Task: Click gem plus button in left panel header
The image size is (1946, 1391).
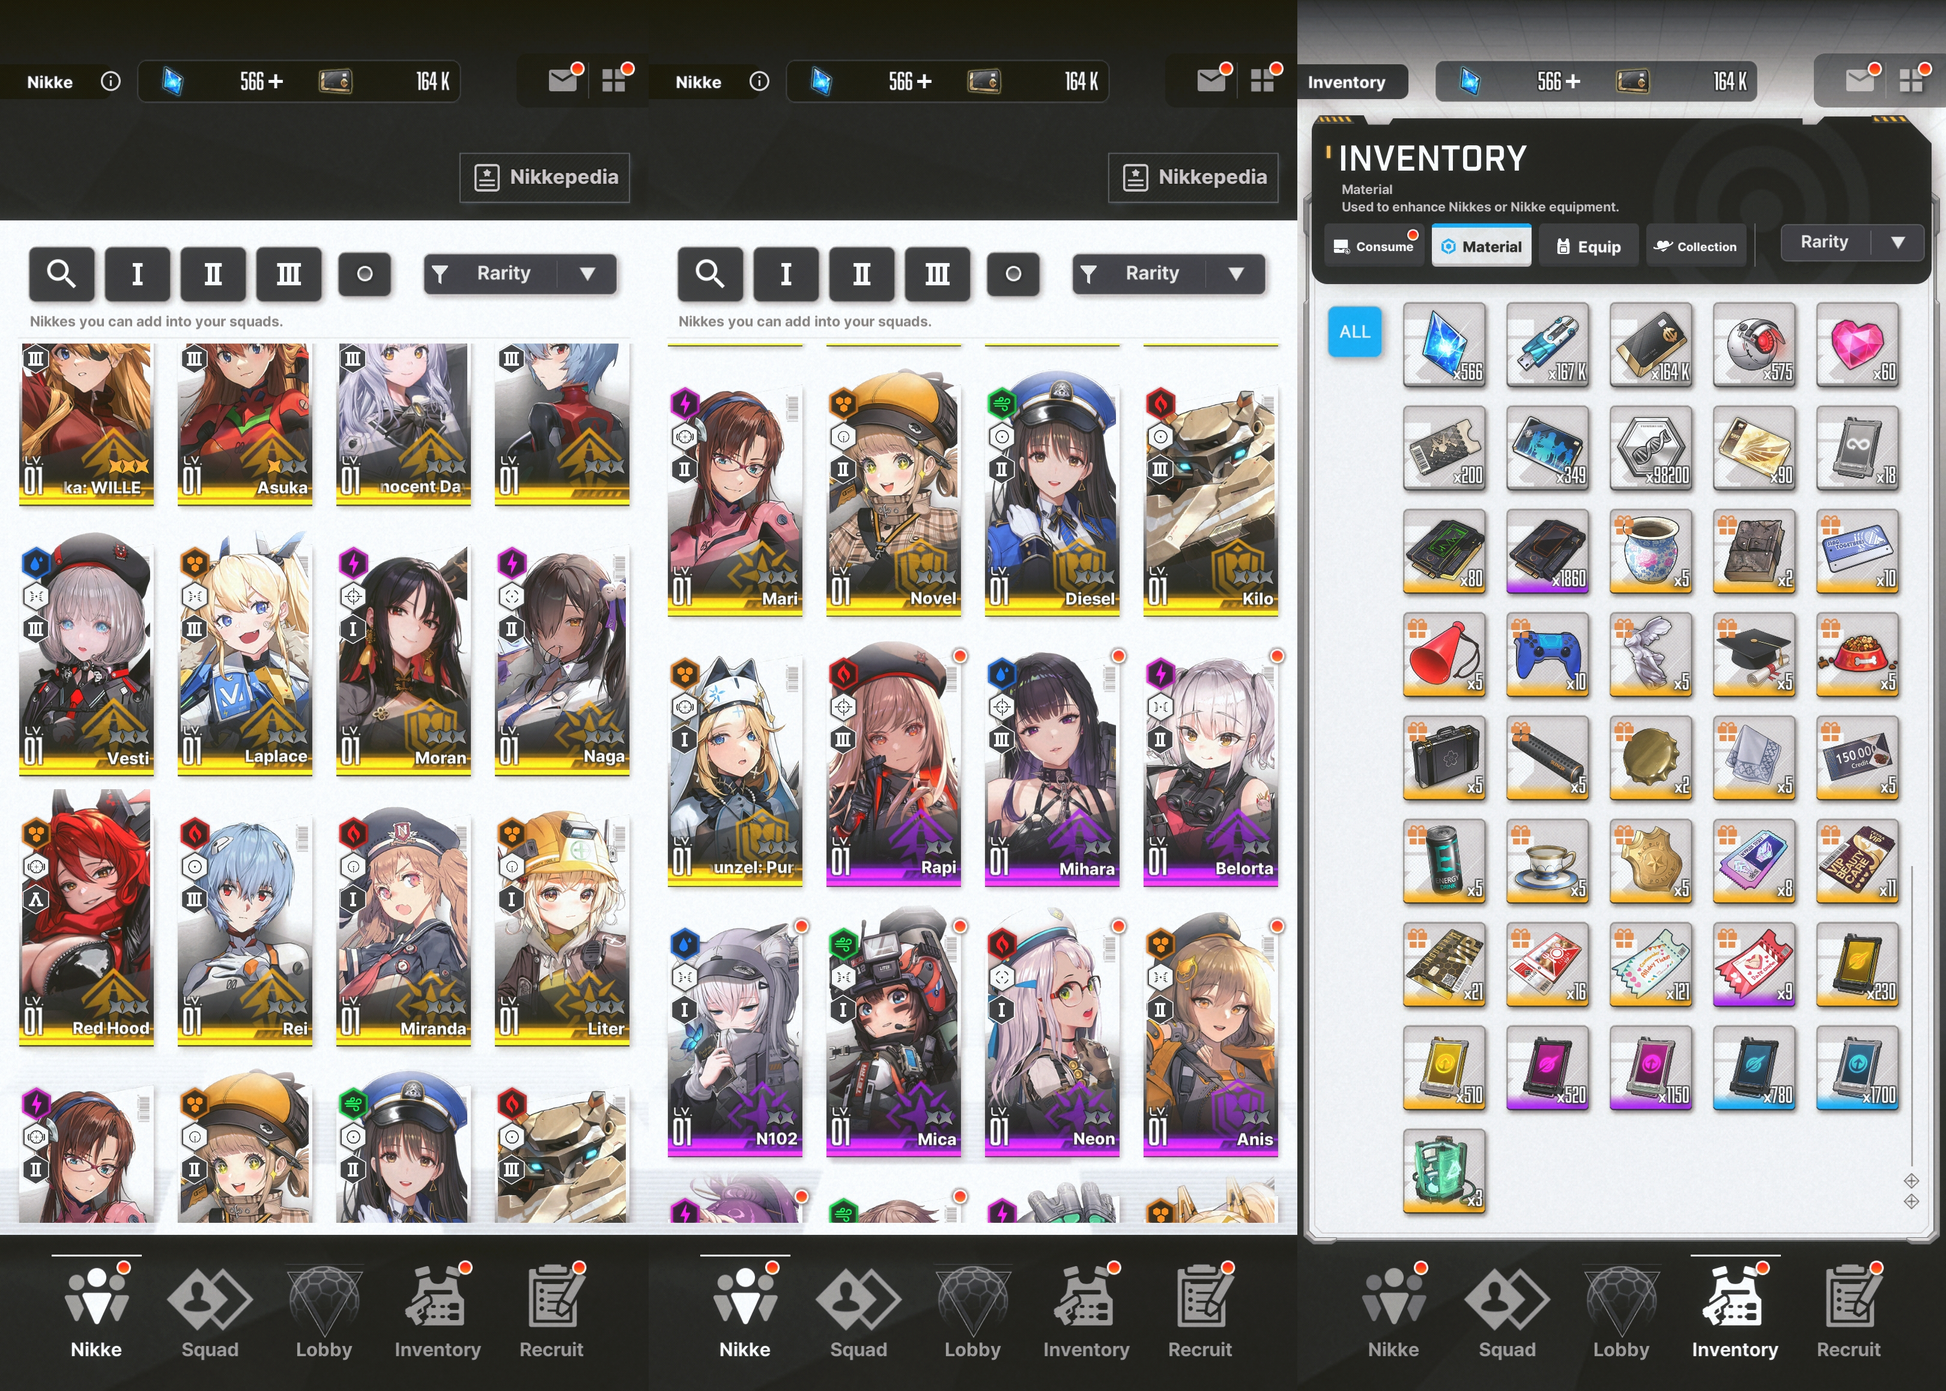Action: pos(276,81)
